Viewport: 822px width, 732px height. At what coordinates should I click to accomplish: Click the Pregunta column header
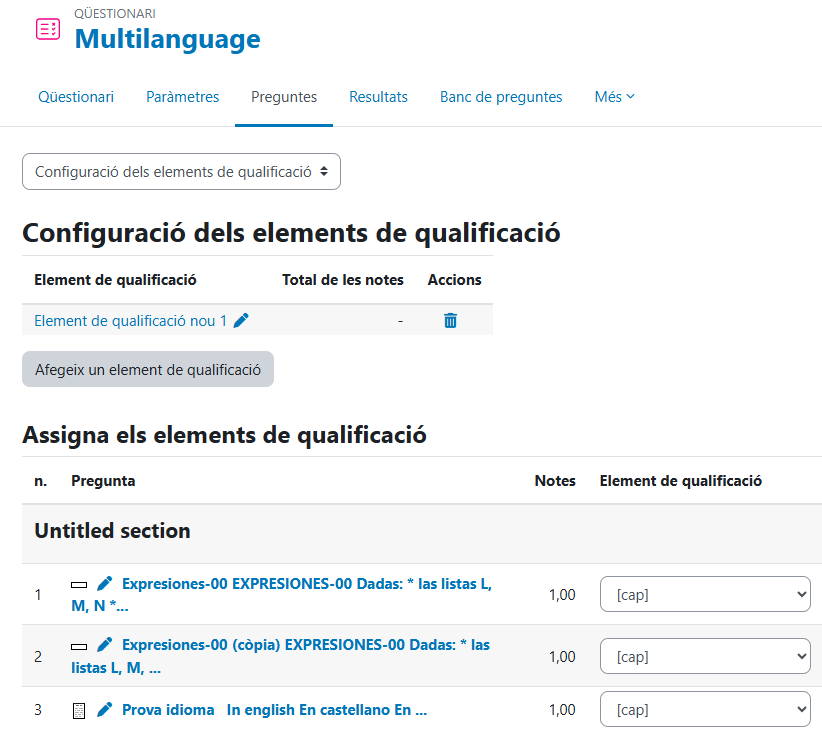(103, 480)
